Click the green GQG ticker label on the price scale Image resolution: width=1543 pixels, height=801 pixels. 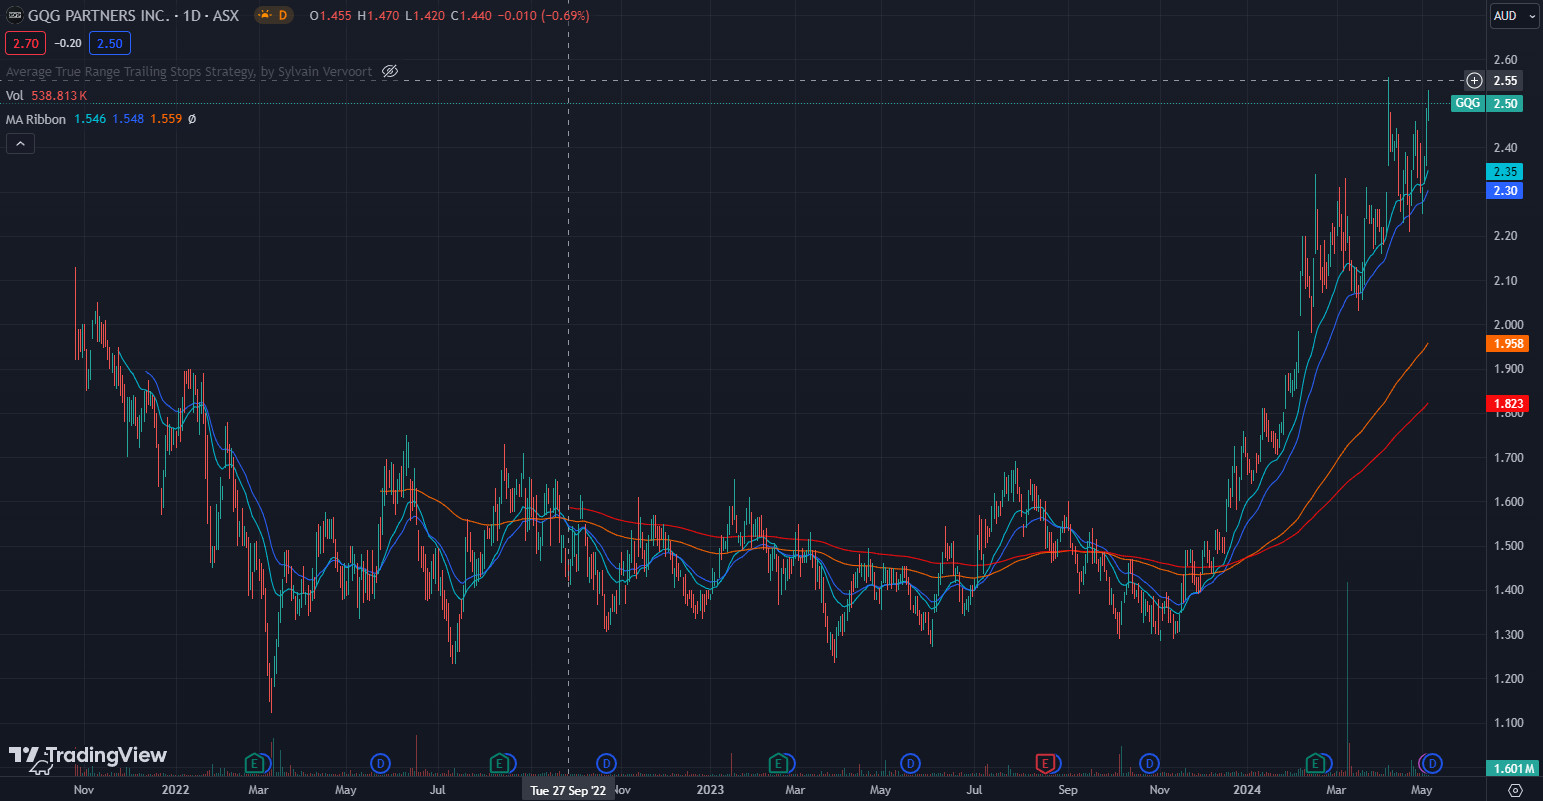point(1467,103)
